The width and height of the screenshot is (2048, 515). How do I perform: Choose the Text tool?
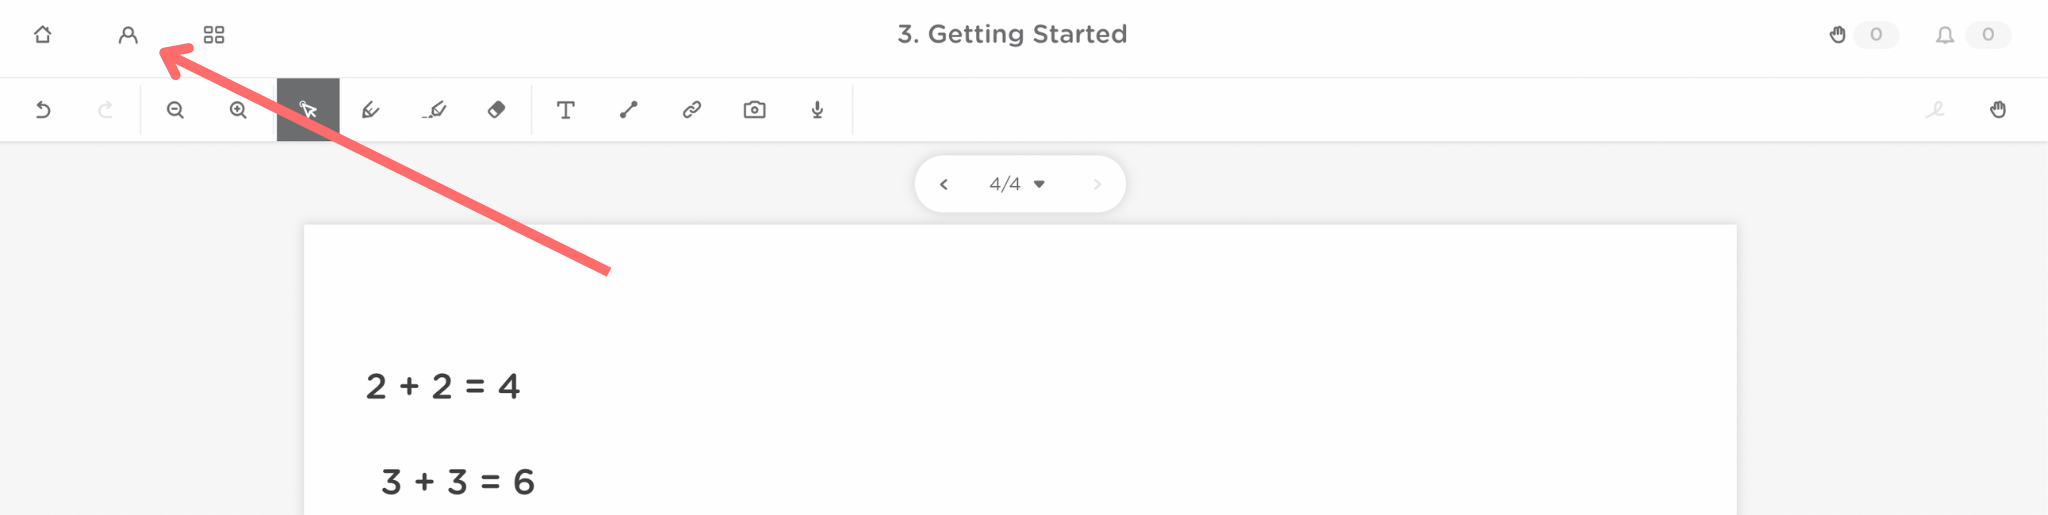tap(566, 110)
